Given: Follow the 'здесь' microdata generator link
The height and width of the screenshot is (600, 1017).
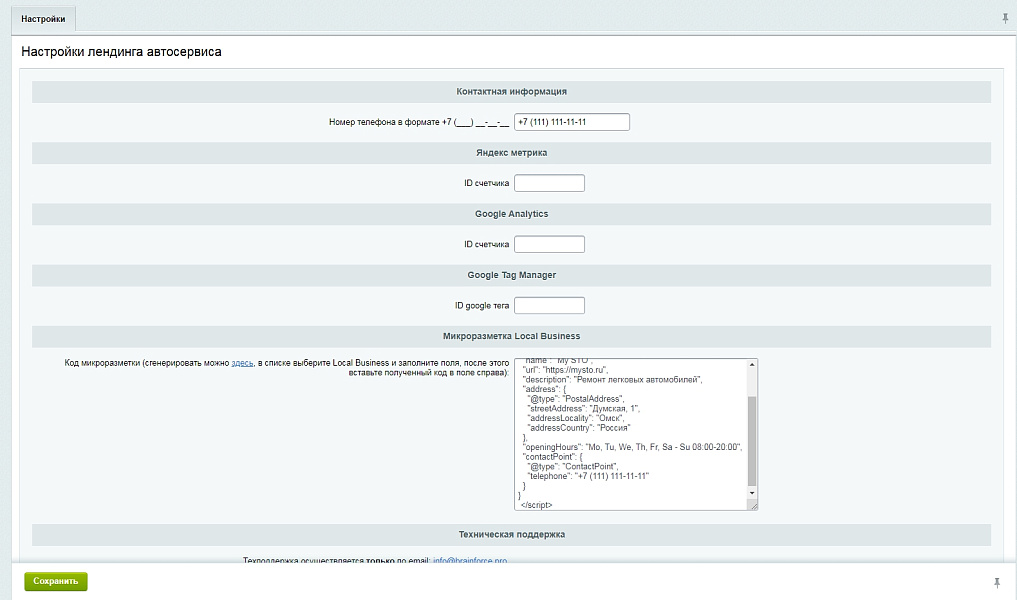Looking at the screenshot, I should coord(242,363).
